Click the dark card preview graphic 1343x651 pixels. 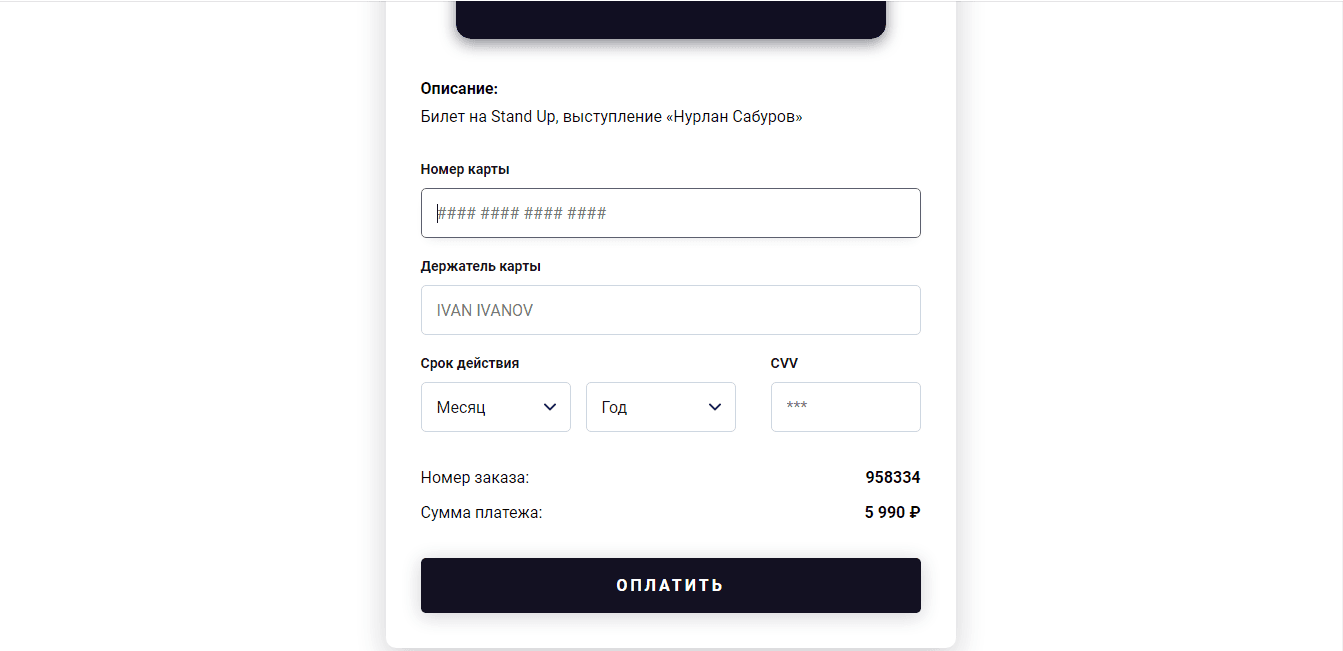[671, 19]
